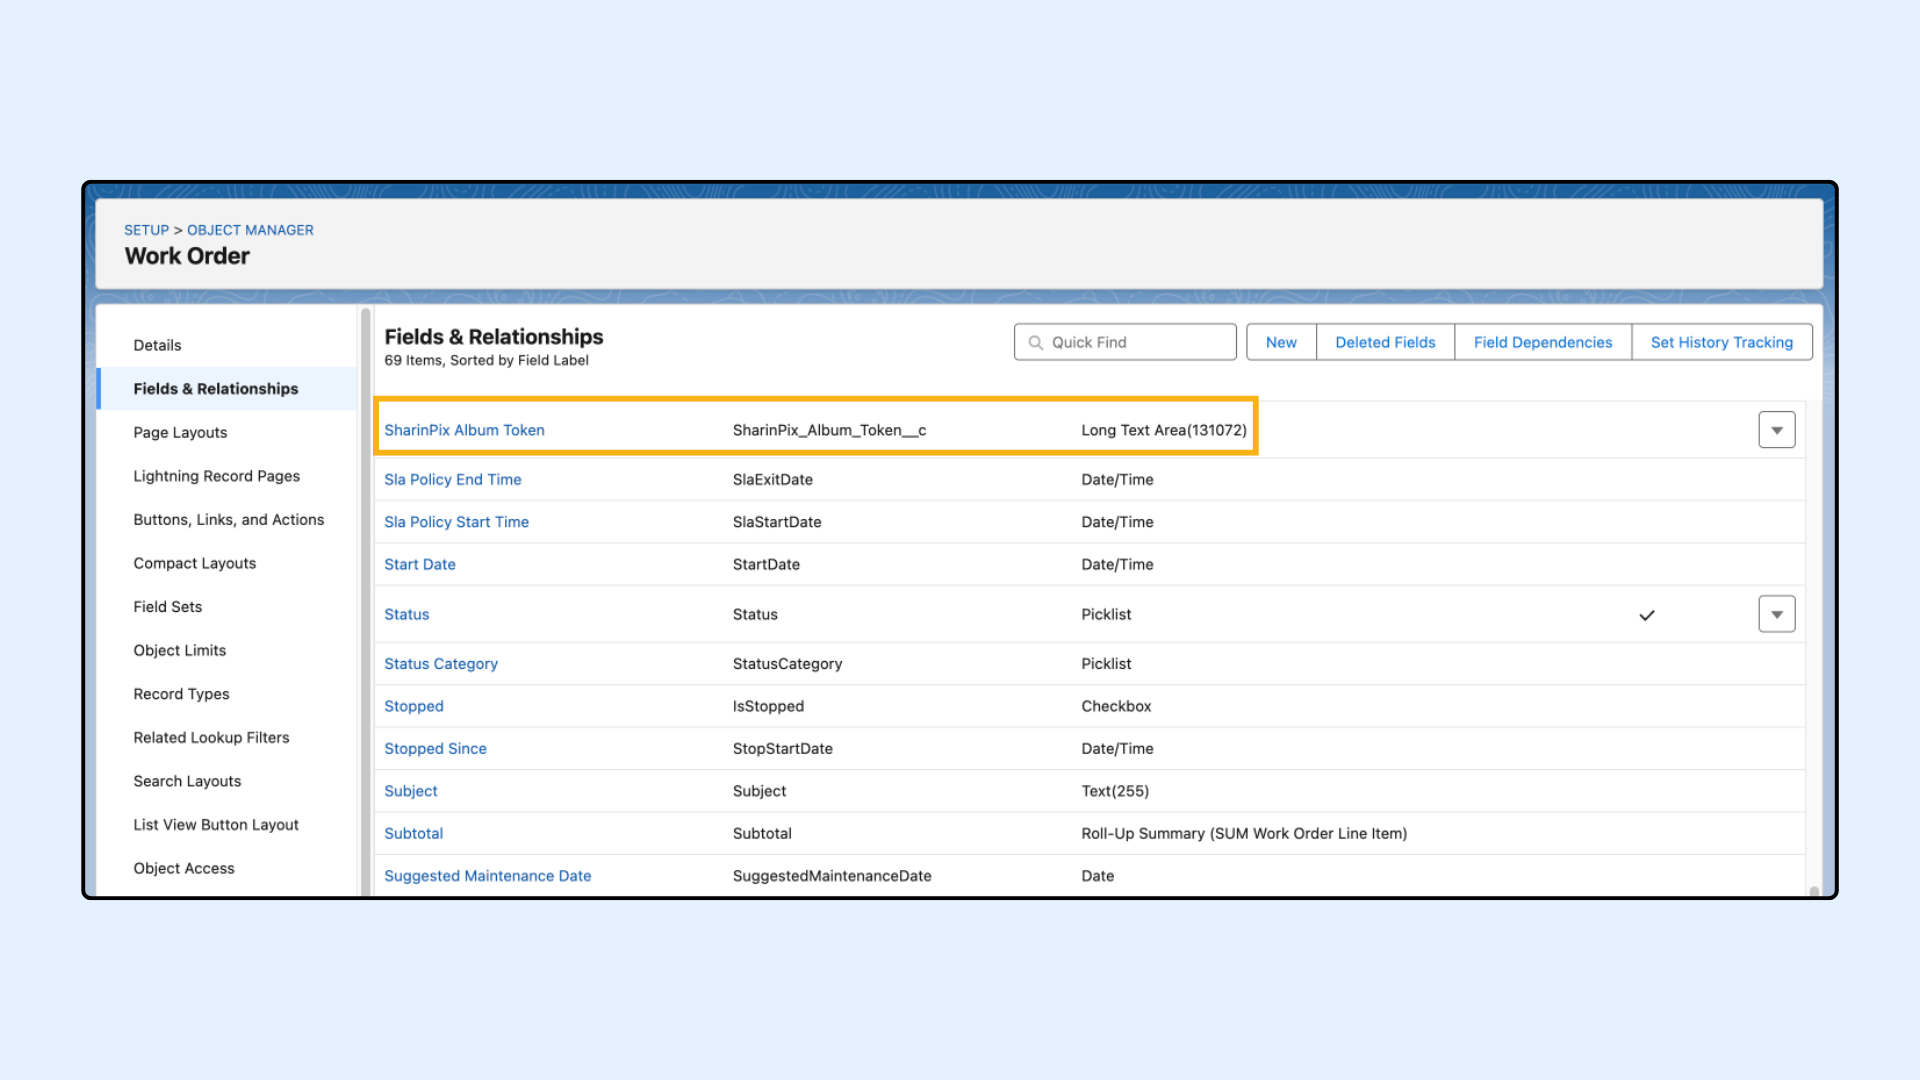Open the Suggested Maintenance Date field
Viewport: 1920px width, 1080px height.
487,876
